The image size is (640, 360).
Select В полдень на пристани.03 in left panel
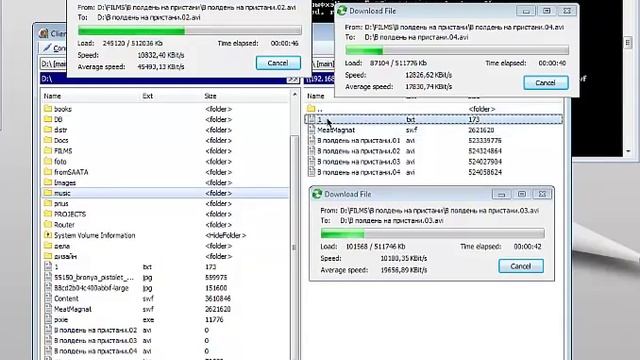96,340
